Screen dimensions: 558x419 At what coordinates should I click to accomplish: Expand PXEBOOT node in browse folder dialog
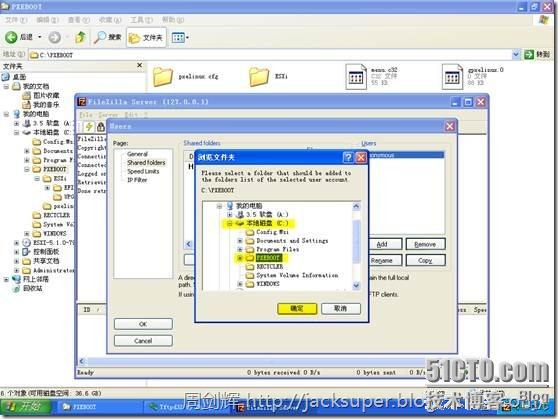pos(240,258)
